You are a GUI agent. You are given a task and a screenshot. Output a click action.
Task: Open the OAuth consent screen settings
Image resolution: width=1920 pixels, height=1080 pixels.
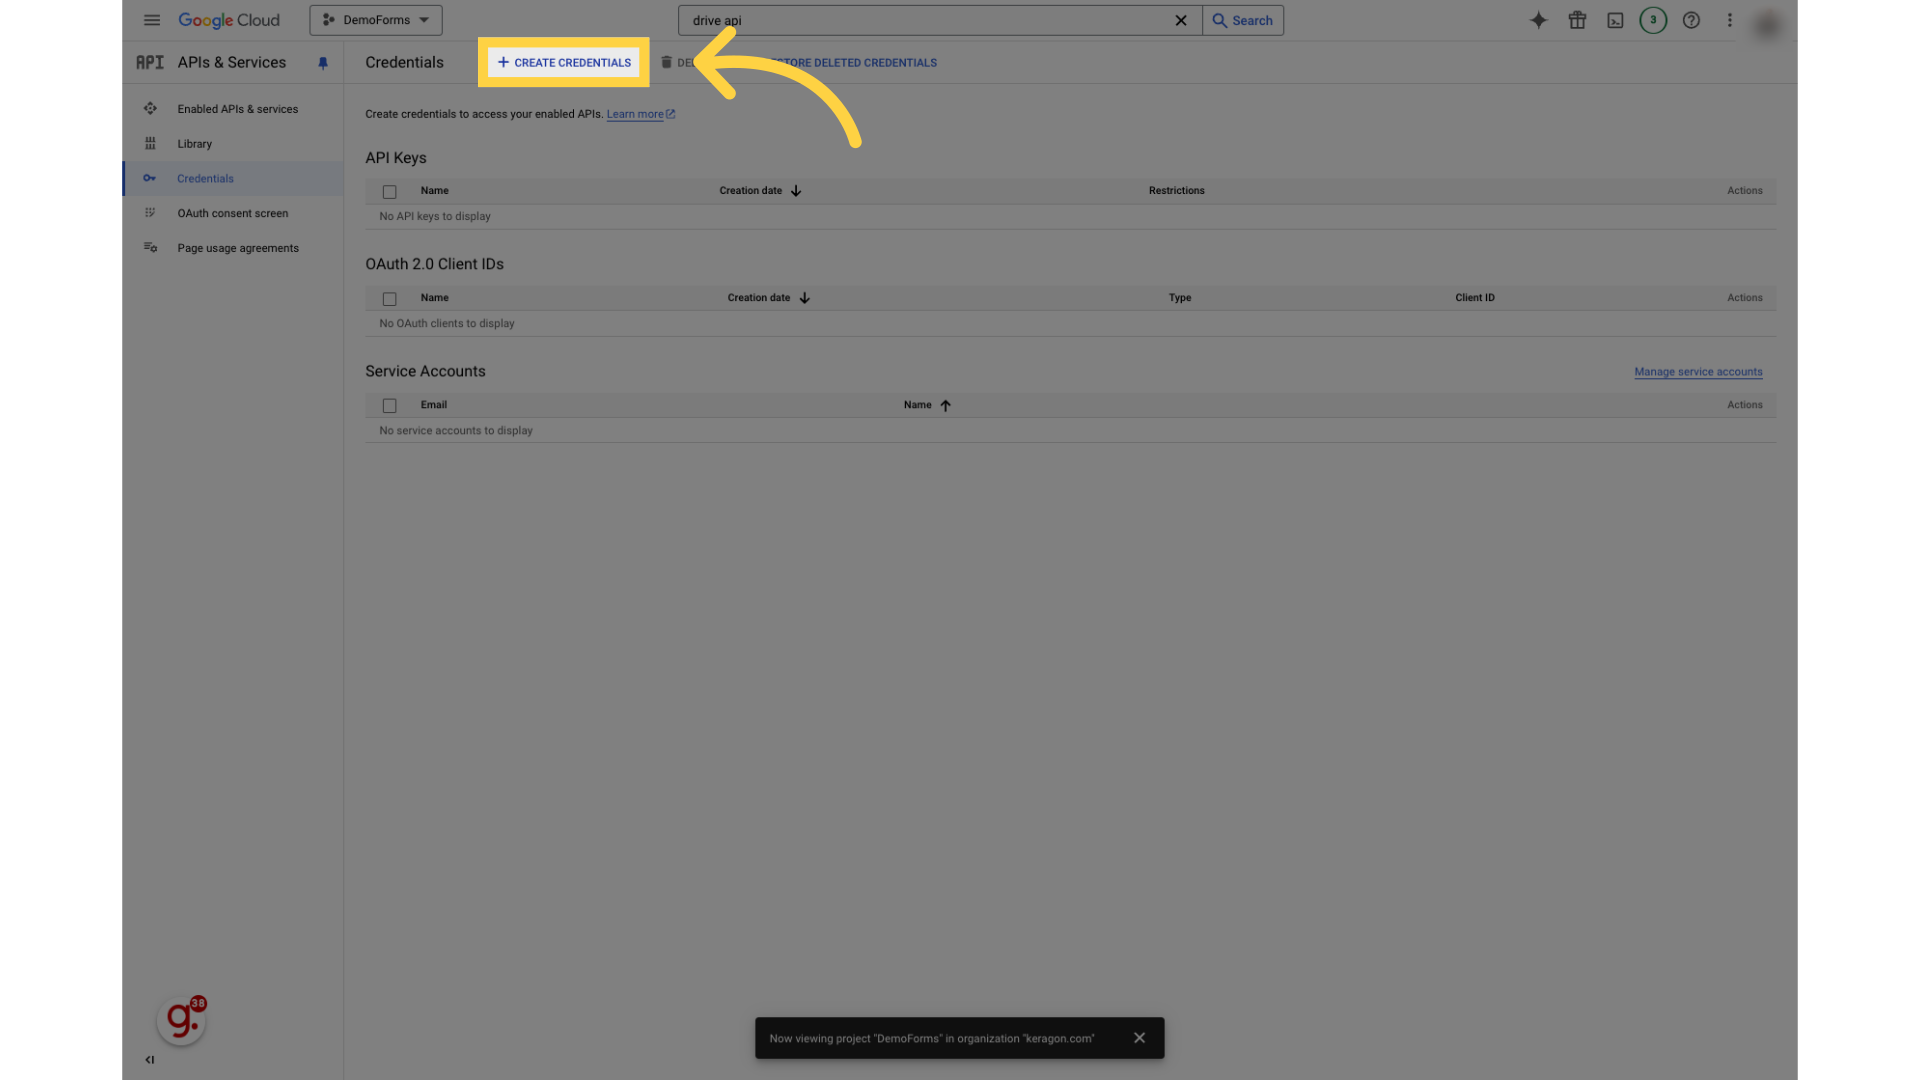(x=232, y=213)
